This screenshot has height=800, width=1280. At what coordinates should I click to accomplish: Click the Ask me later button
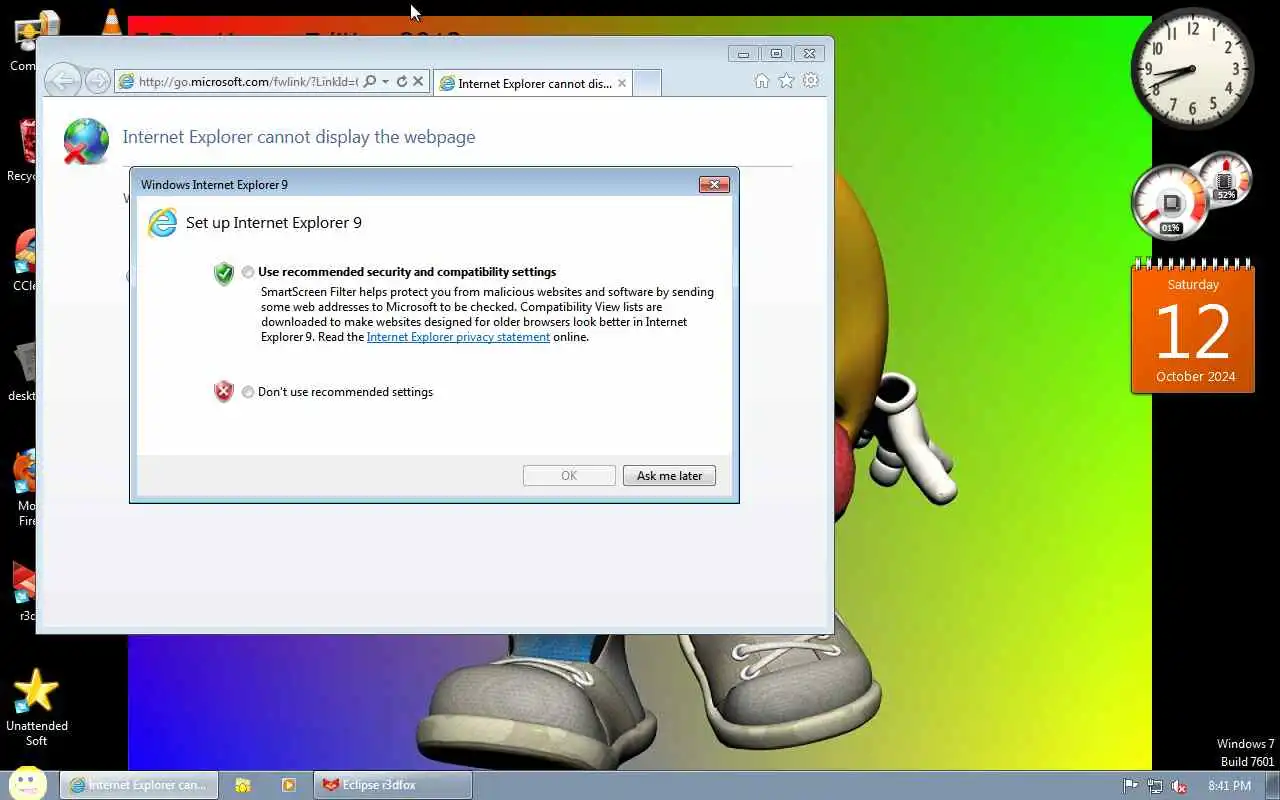tap(669, 476)
